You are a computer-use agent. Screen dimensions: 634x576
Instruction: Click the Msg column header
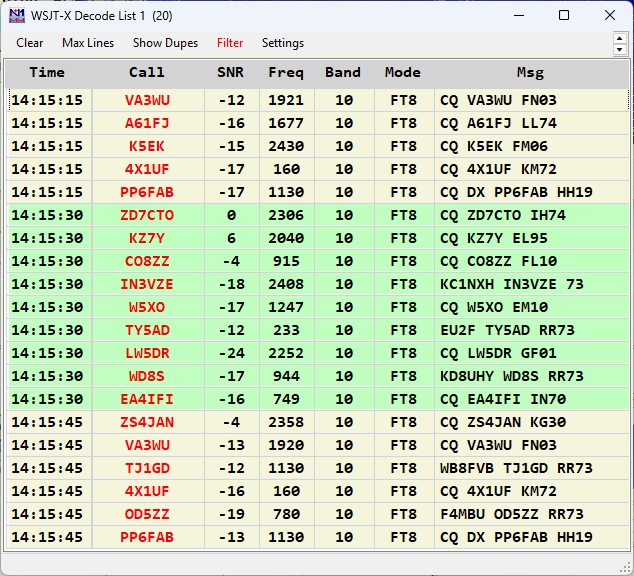[x=530, y=73]
